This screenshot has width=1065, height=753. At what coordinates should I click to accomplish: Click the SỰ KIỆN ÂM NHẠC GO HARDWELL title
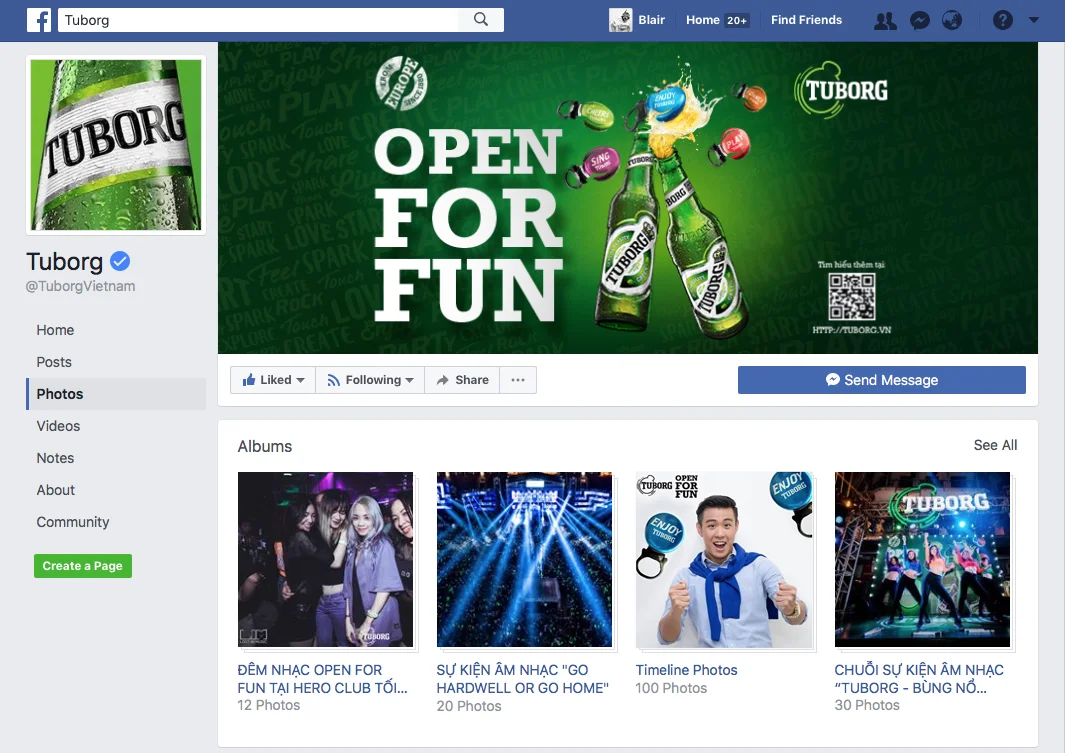522,678
